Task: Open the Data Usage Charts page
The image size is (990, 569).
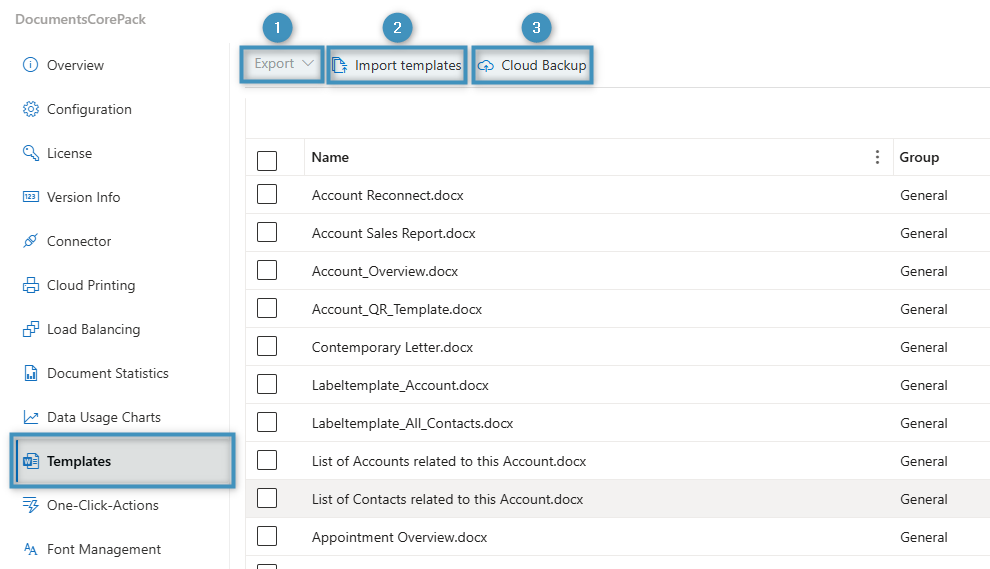Action: pos(103,417)
